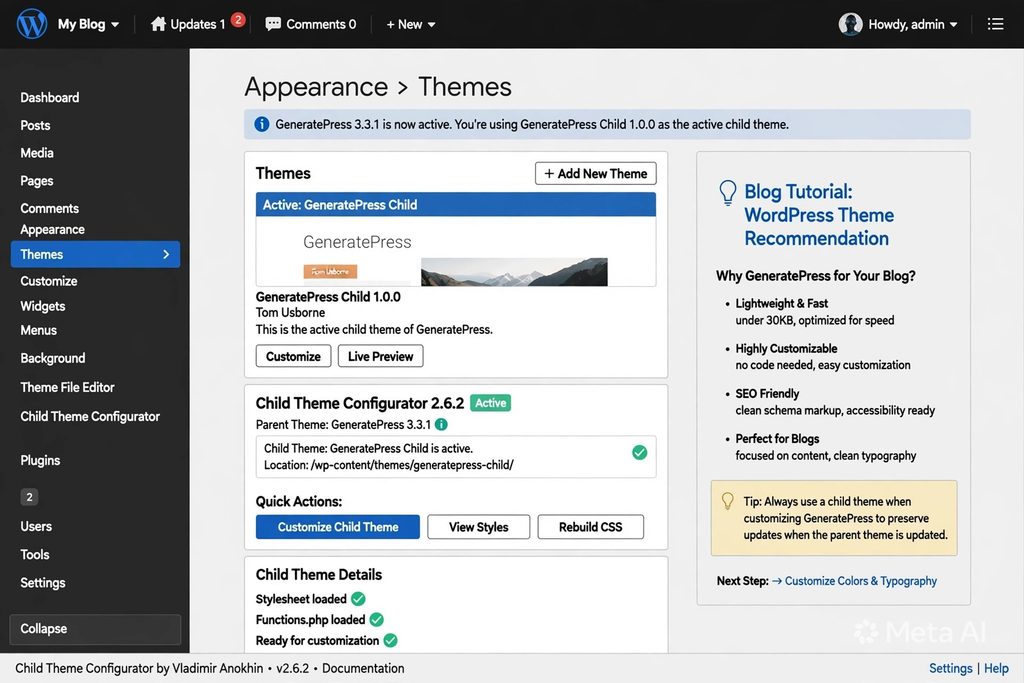The image size is (1024, 683).
Task: Open Dashboard in the sidebar
Action: pyautogui.click(x=50, y=97)
